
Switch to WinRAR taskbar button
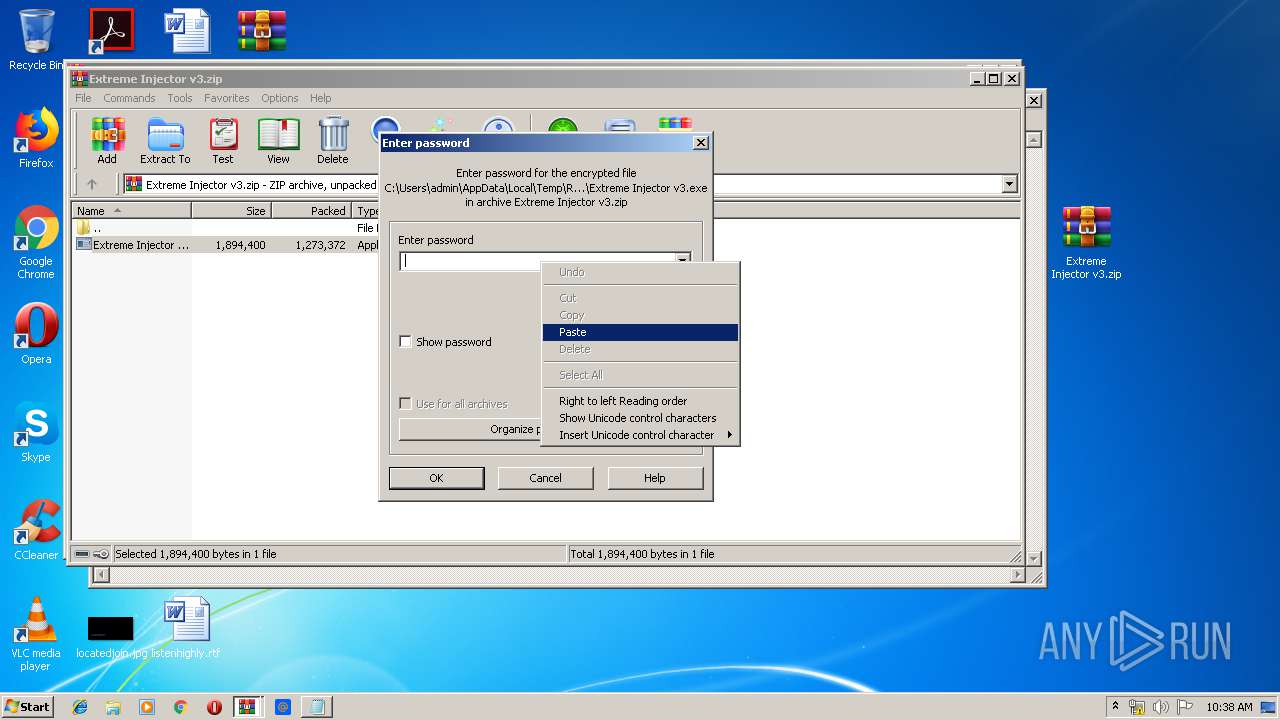(x=248, y=707)
